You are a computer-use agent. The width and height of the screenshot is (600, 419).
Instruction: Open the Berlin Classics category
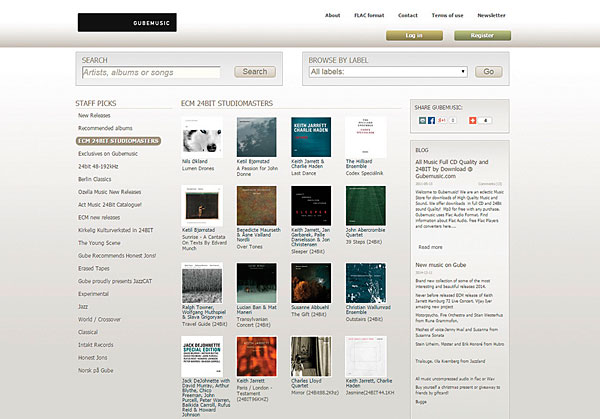[95, 179]
